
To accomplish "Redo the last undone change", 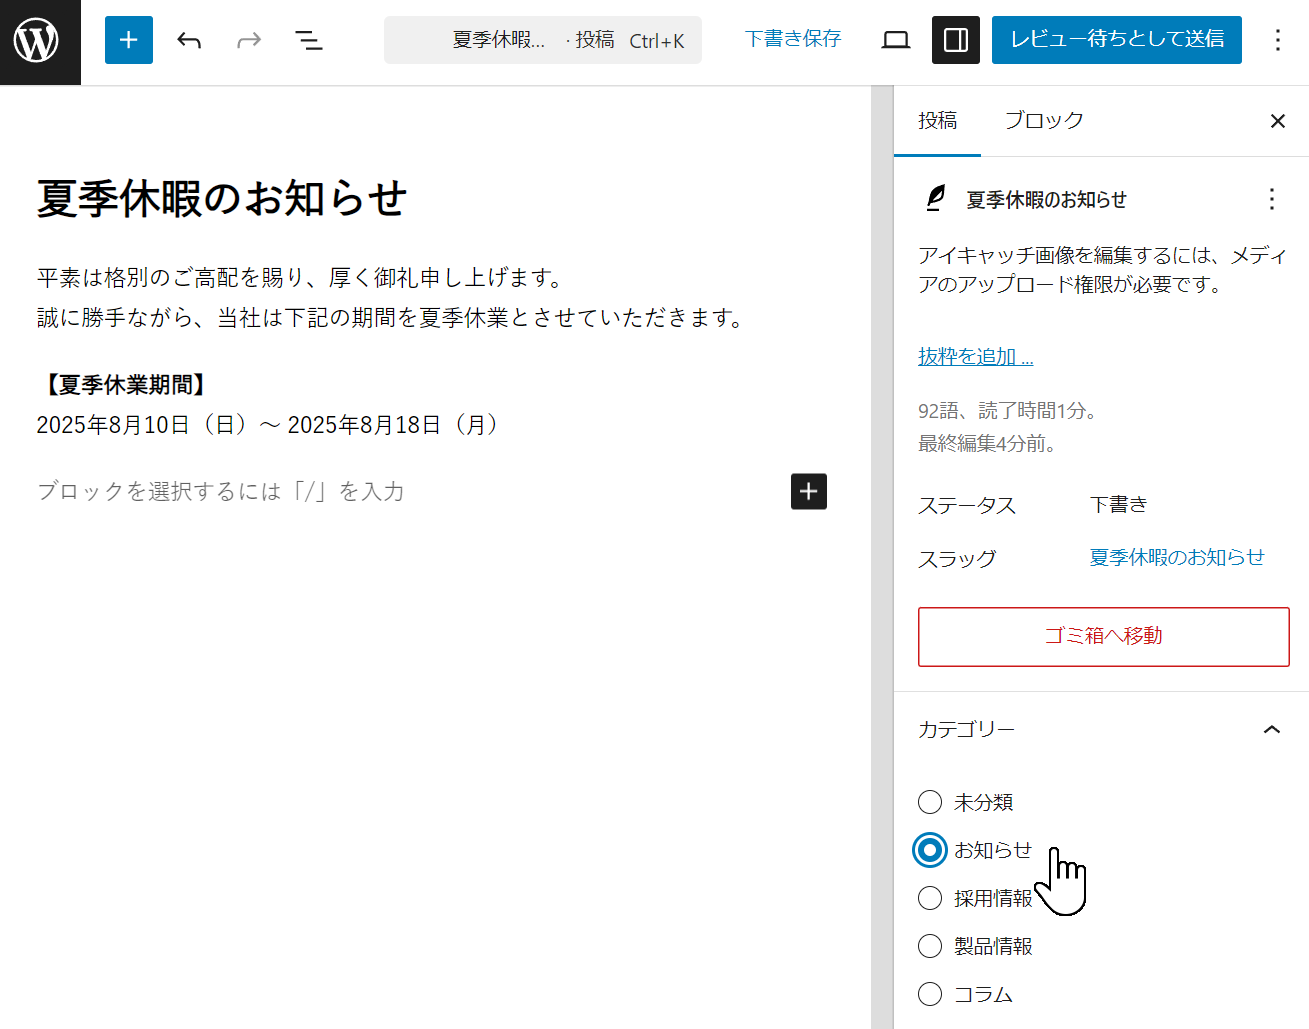I will [249, 40].
